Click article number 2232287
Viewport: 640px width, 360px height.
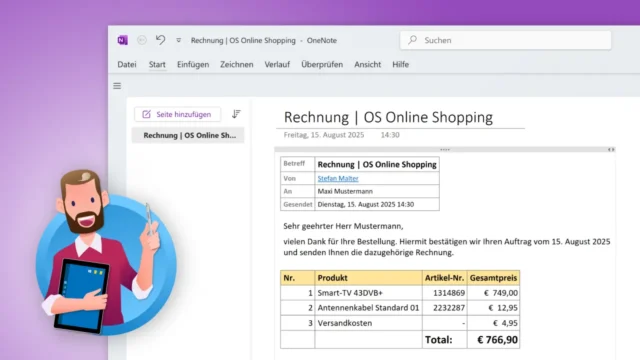pyautogui.click(x=449, y=308)
